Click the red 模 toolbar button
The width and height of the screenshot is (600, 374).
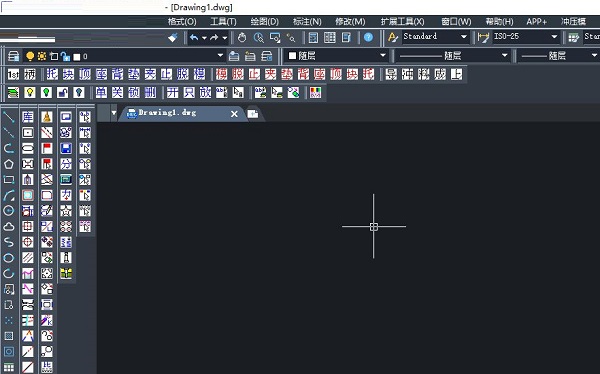(221, 74)
